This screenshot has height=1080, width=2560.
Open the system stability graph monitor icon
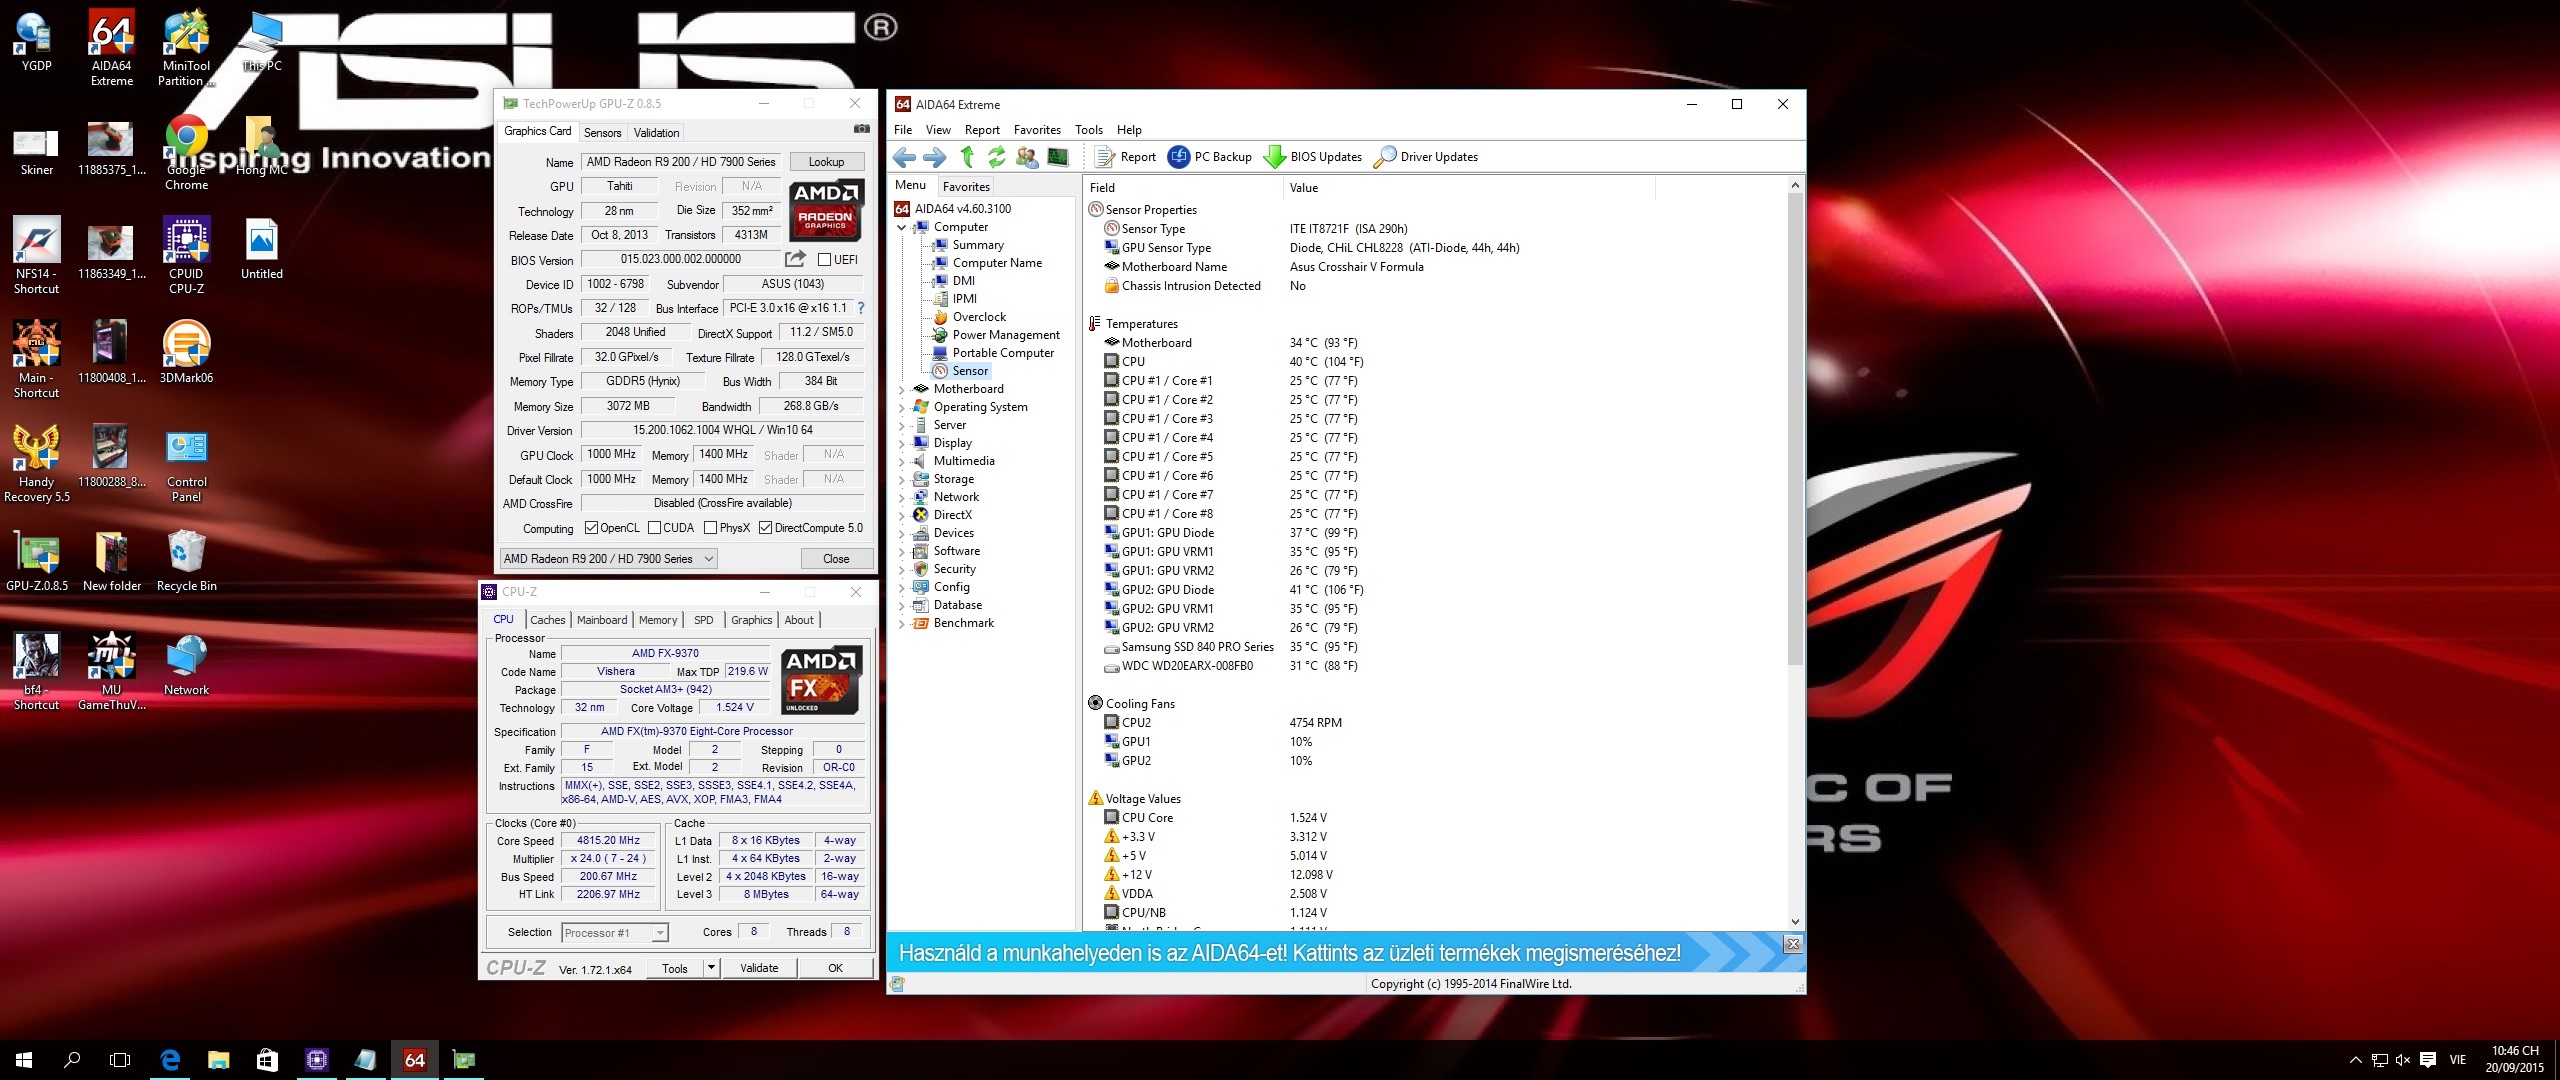click(1057, 156)
